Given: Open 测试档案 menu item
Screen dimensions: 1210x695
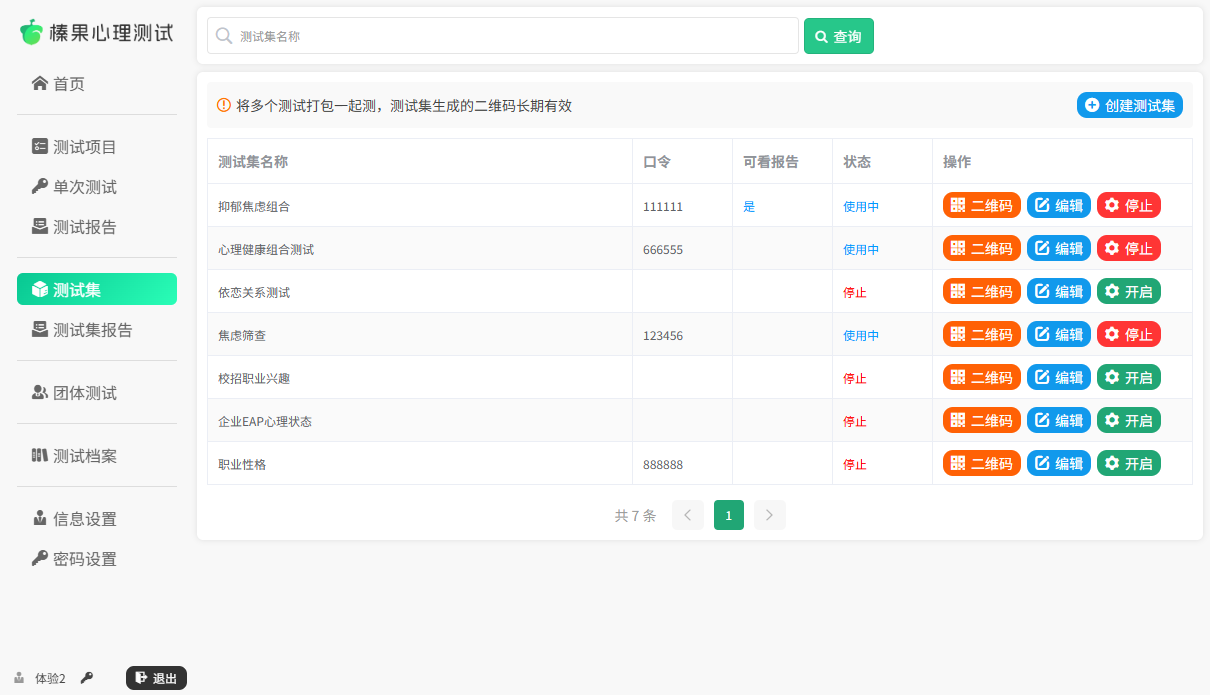Looking at the screenshot, I should [x=97, y=456].
